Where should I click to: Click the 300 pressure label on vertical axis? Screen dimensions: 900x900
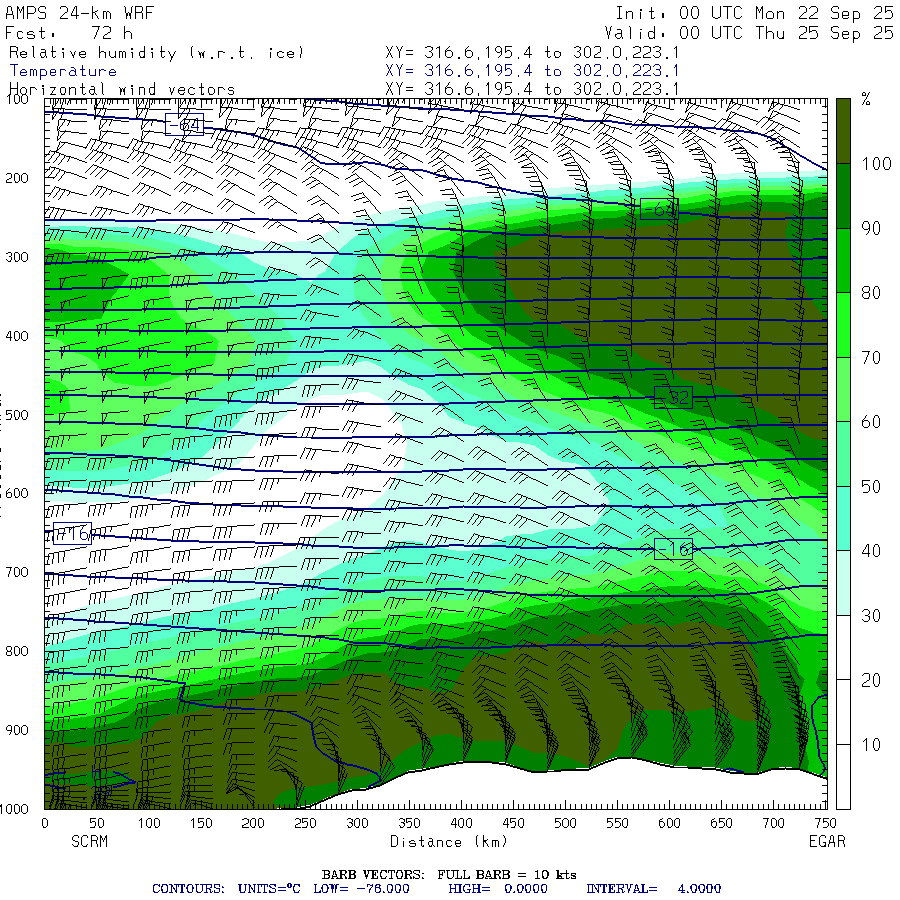click(x=17, y=257)
